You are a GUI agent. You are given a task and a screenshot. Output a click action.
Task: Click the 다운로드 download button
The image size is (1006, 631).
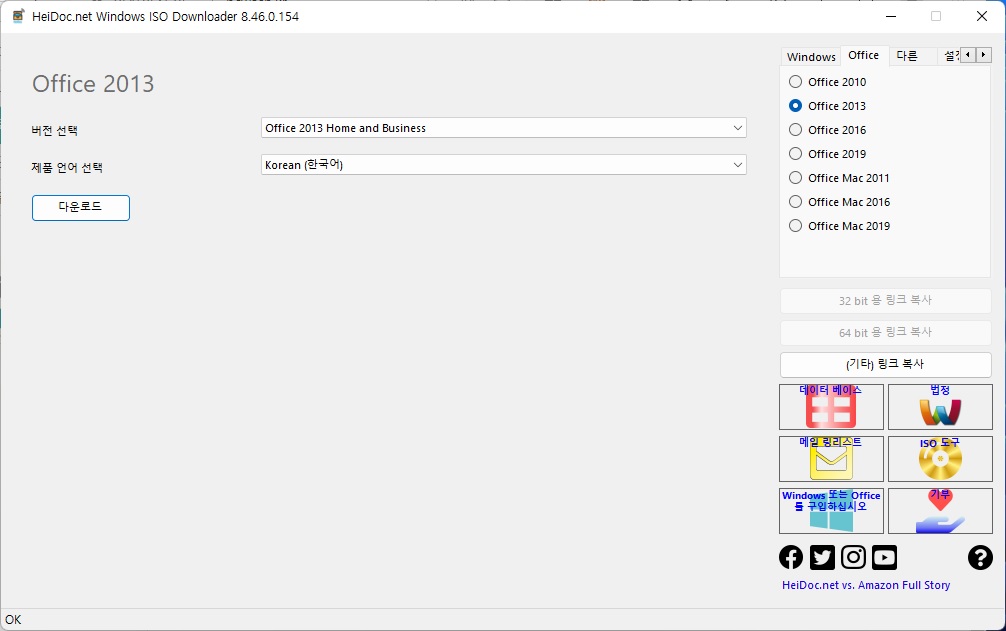(x=81, y=208)
